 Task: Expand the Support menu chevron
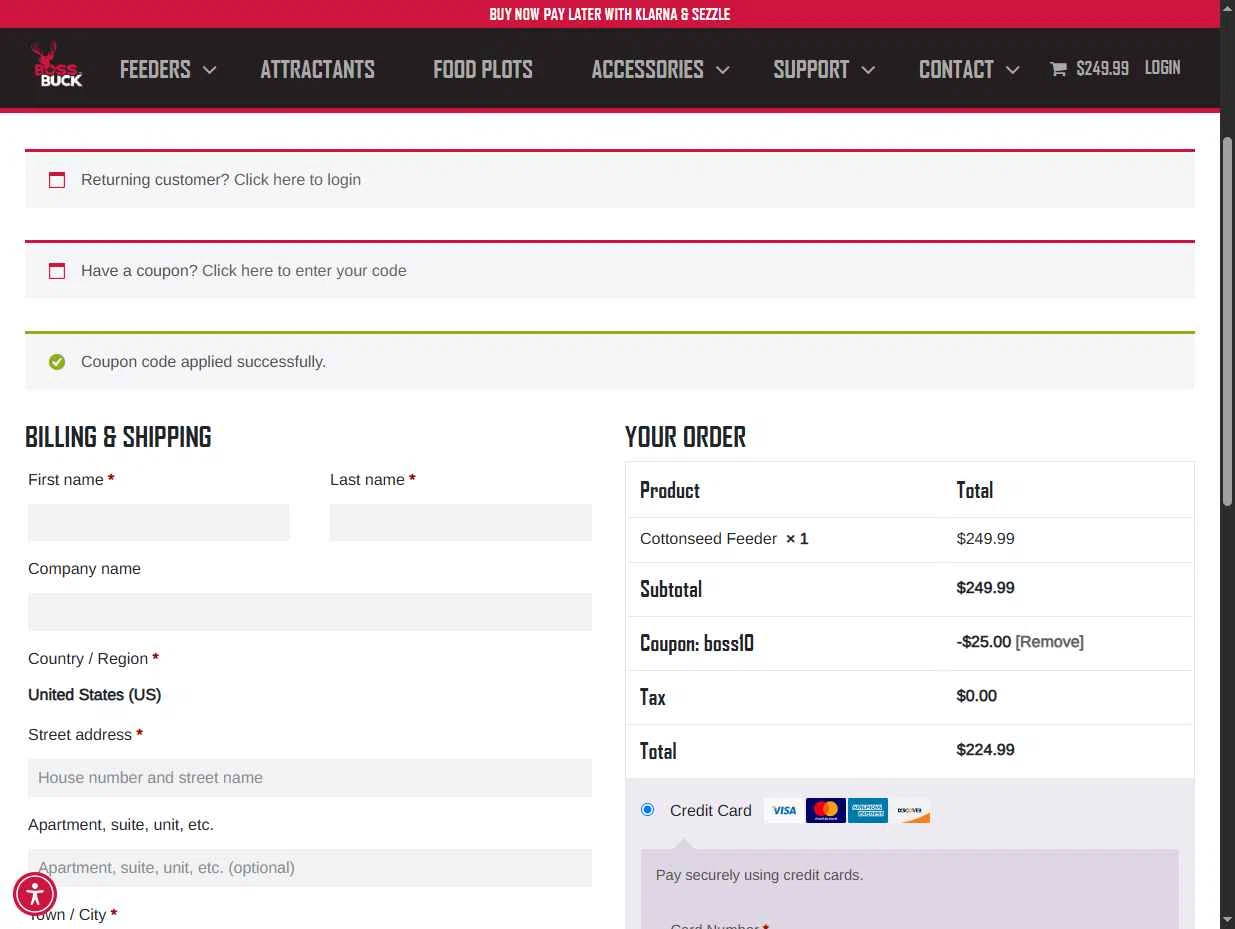tap(868, 70)
